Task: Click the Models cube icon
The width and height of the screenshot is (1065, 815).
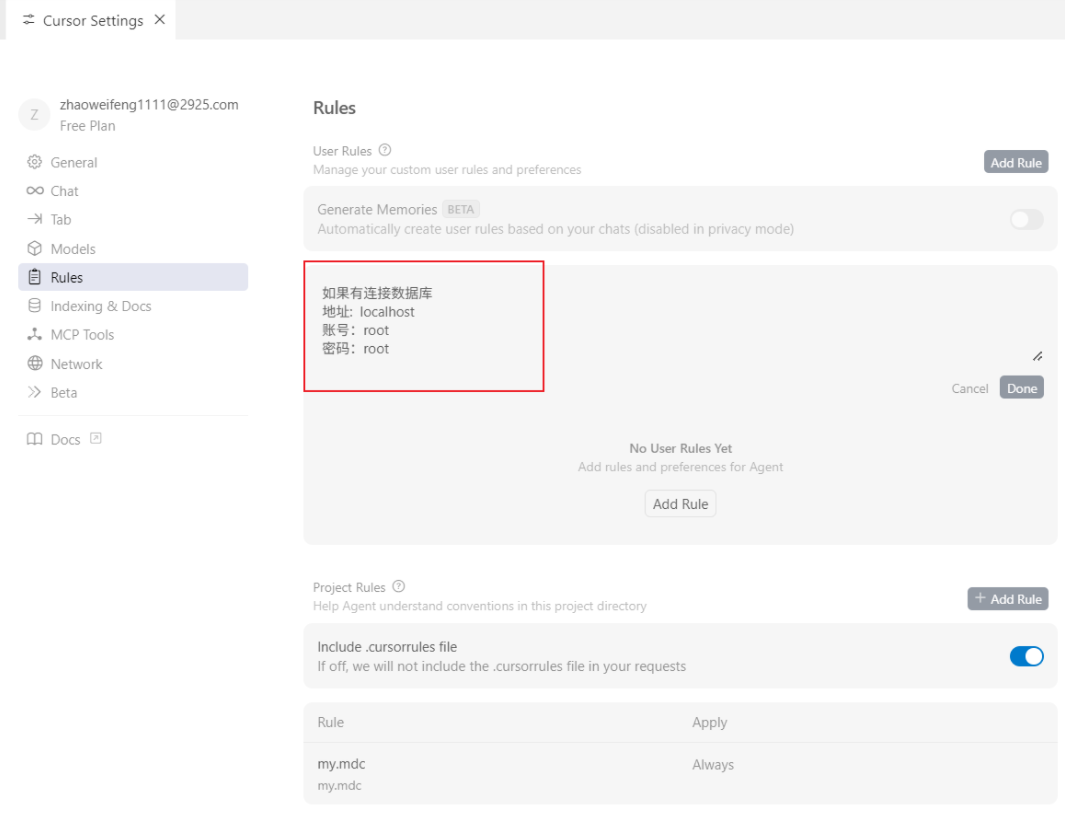Action: pyautogui.click(x=35, y=248)
